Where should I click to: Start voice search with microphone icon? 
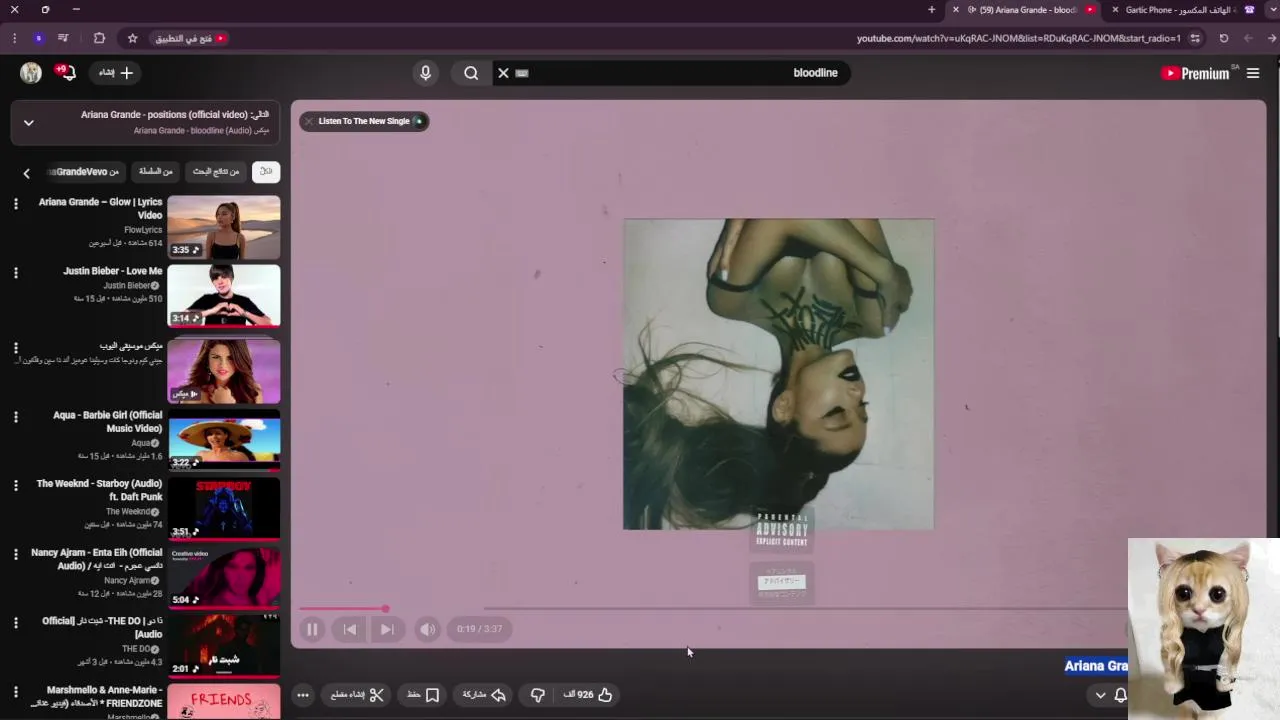coord(425,73)
